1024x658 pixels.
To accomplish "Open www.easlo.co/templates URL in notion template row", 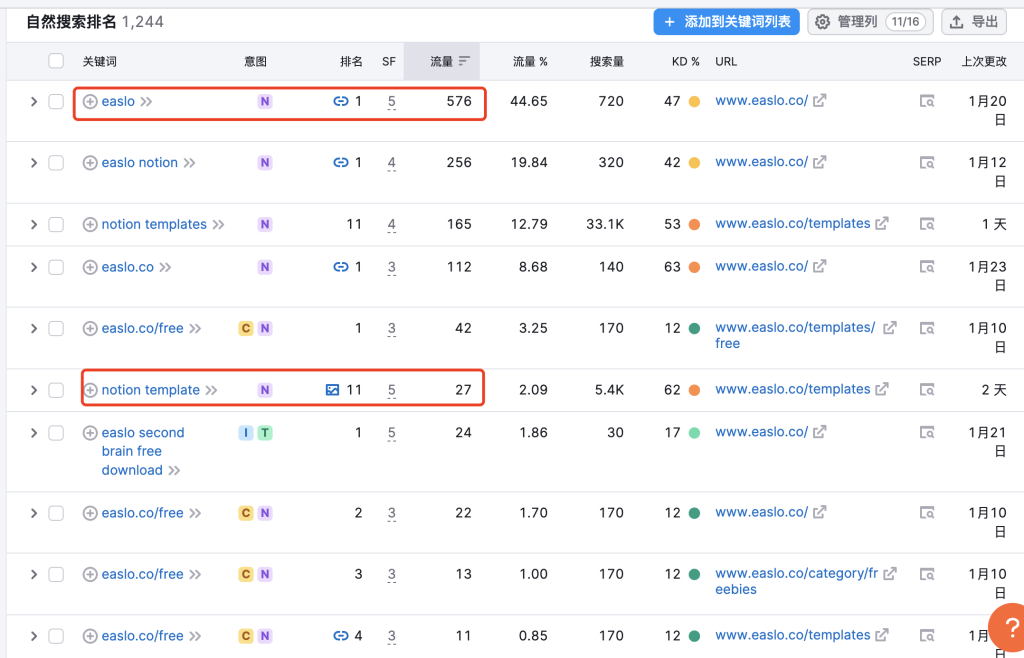I will coord(793,389).
